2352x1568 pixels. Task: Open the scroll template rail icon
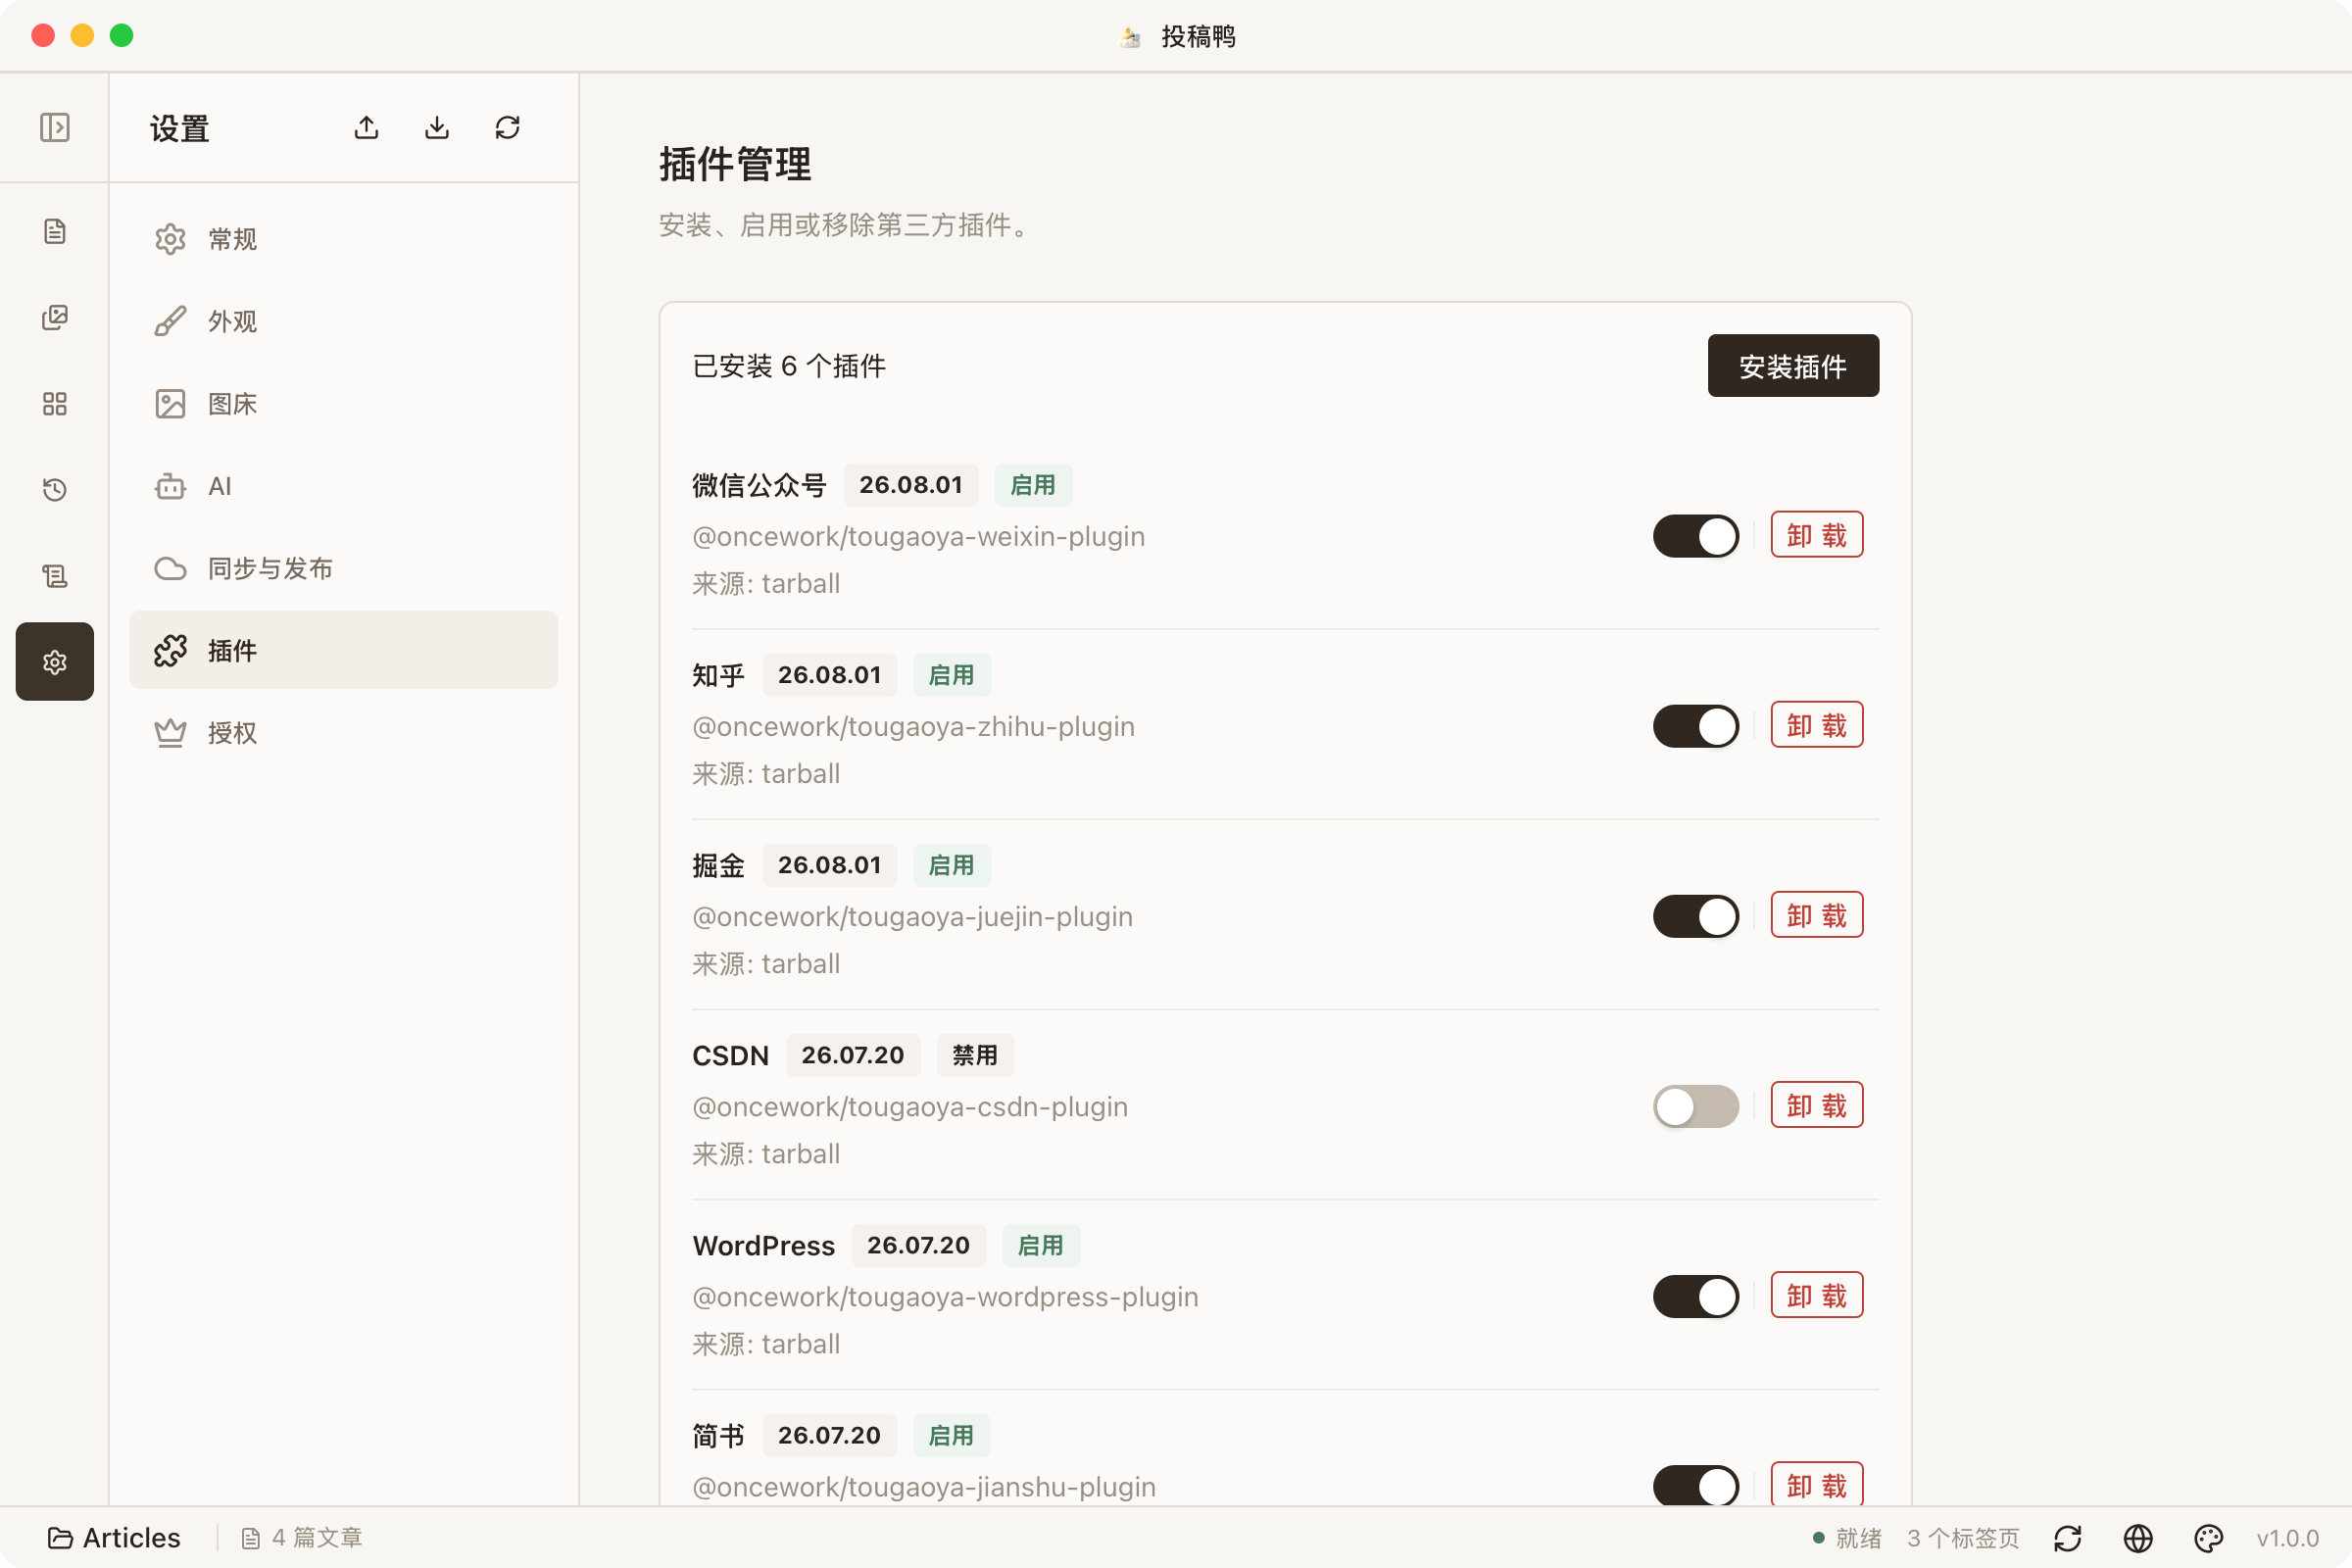pyautogui.click(x=55, y=576)
